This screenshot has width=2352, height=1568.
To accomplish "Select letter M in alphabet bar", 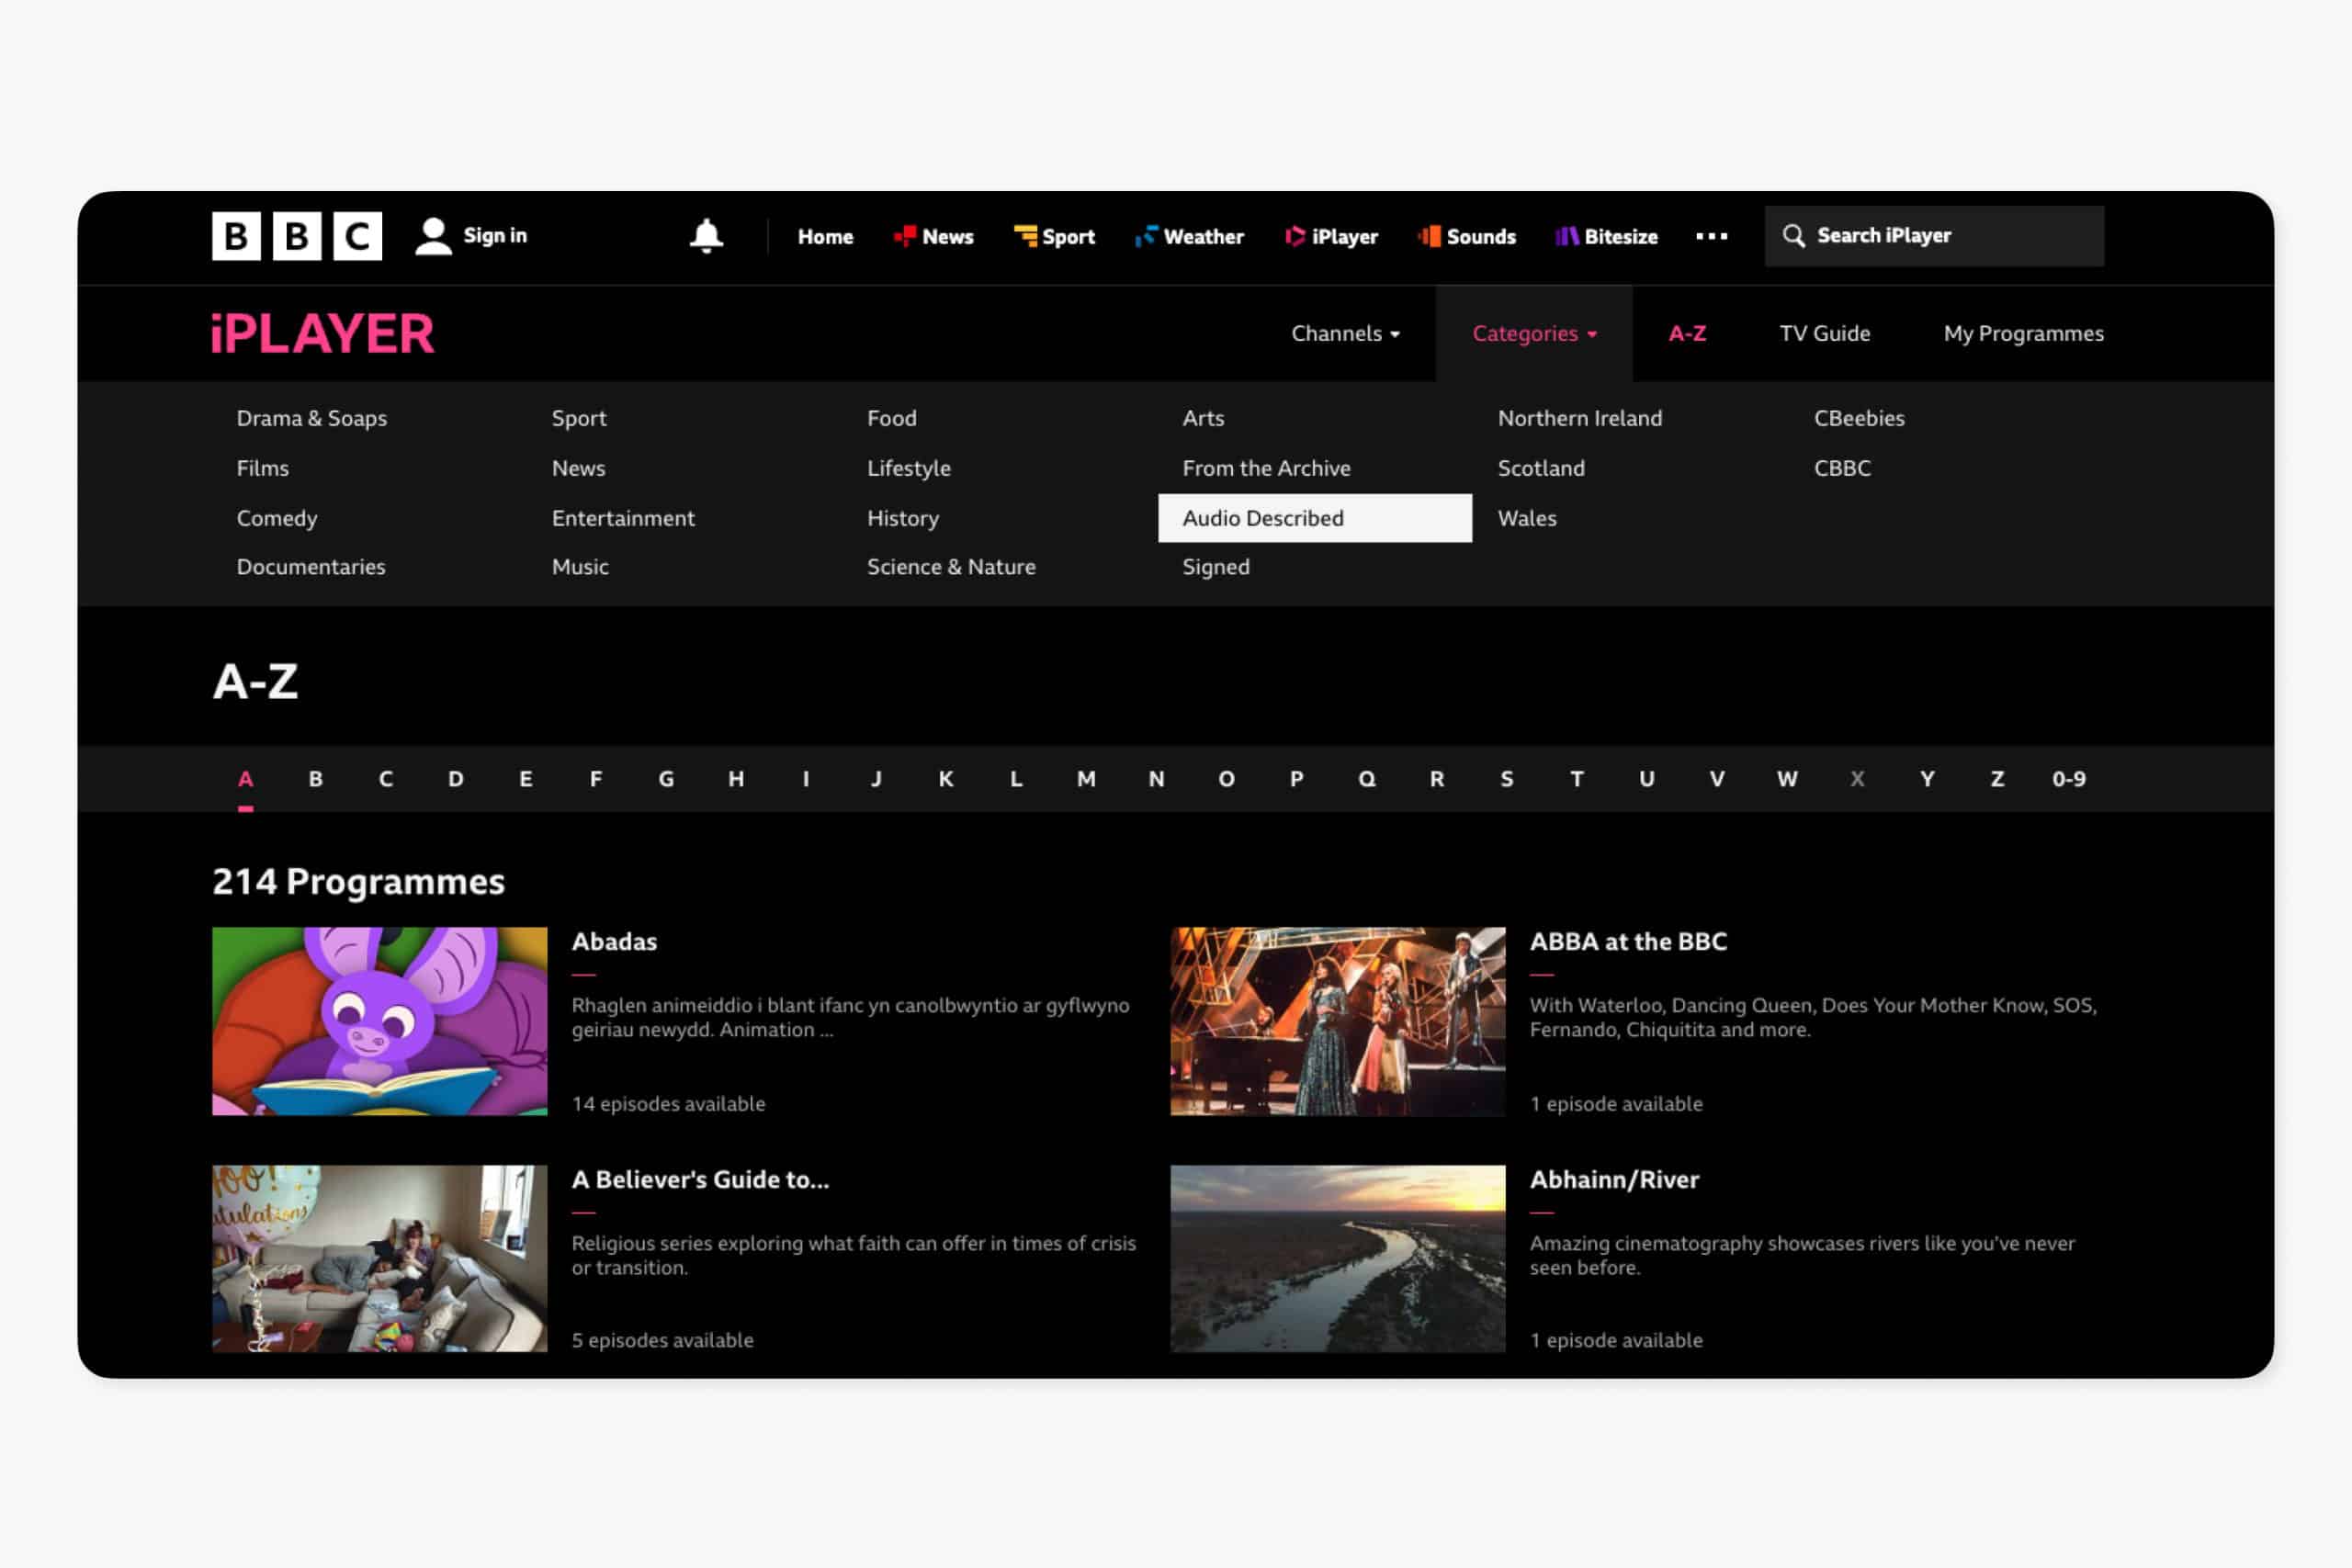I will 1086,779.
